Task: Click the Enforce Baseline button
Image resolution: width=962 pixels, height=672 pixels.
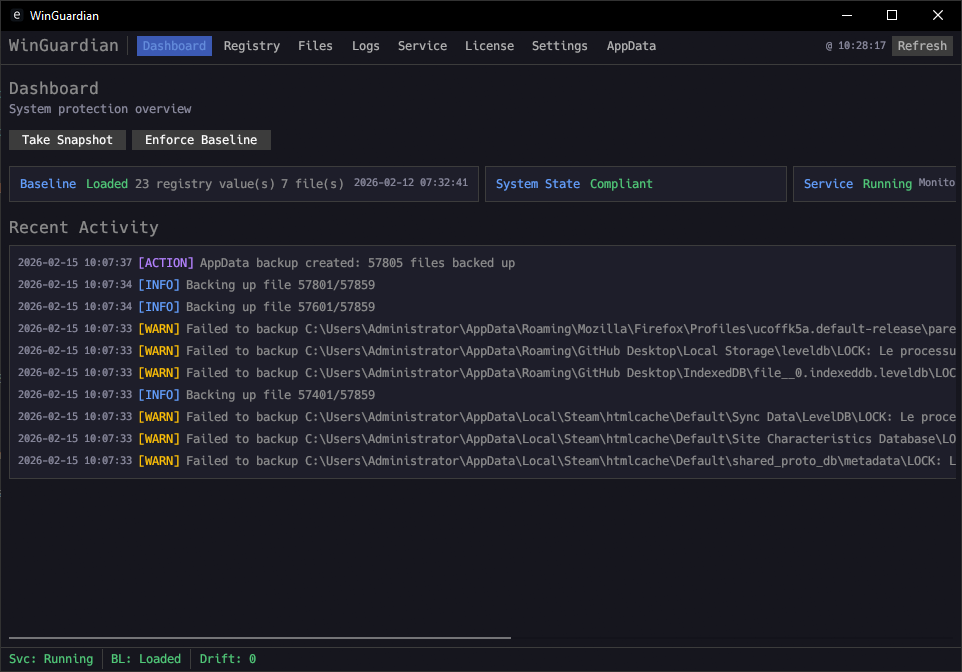Action: pyautogui.click(x=201, y=140)
